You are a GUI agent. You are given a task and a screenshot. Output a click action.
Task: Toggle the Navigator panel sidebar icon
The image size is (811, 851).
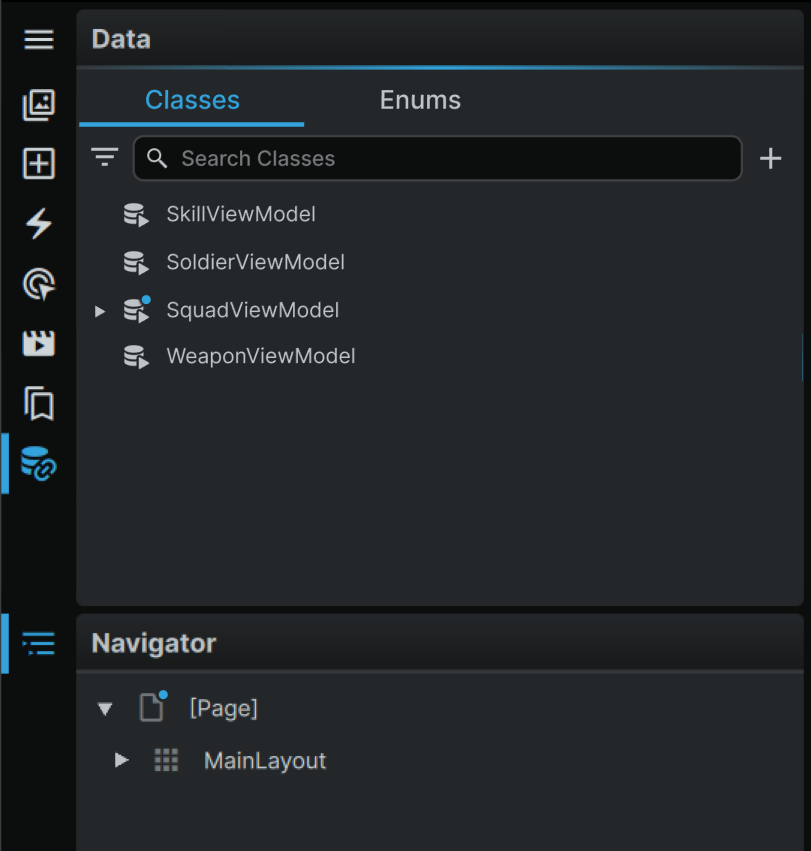(39, 644)
